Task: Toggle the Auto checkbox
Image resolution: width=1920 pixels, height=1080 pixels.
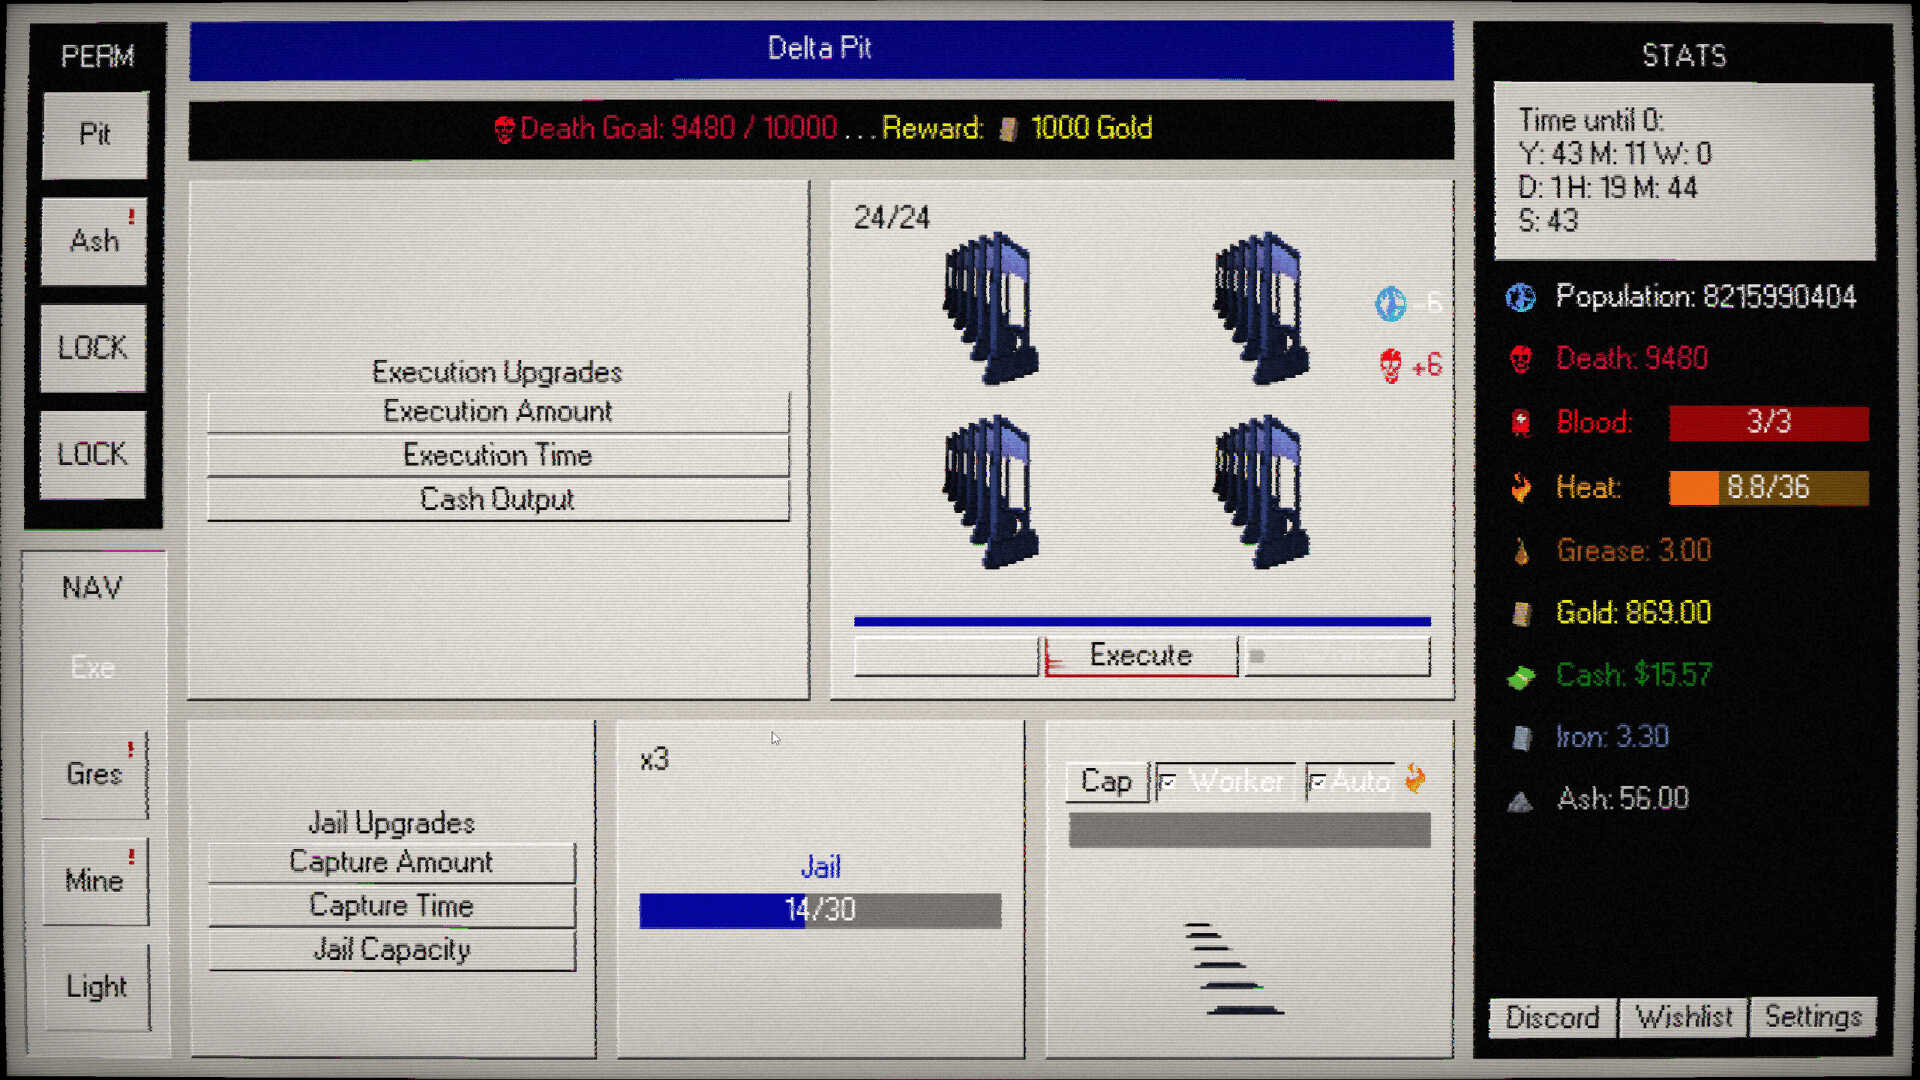Action: click(x=1318, y=781)
